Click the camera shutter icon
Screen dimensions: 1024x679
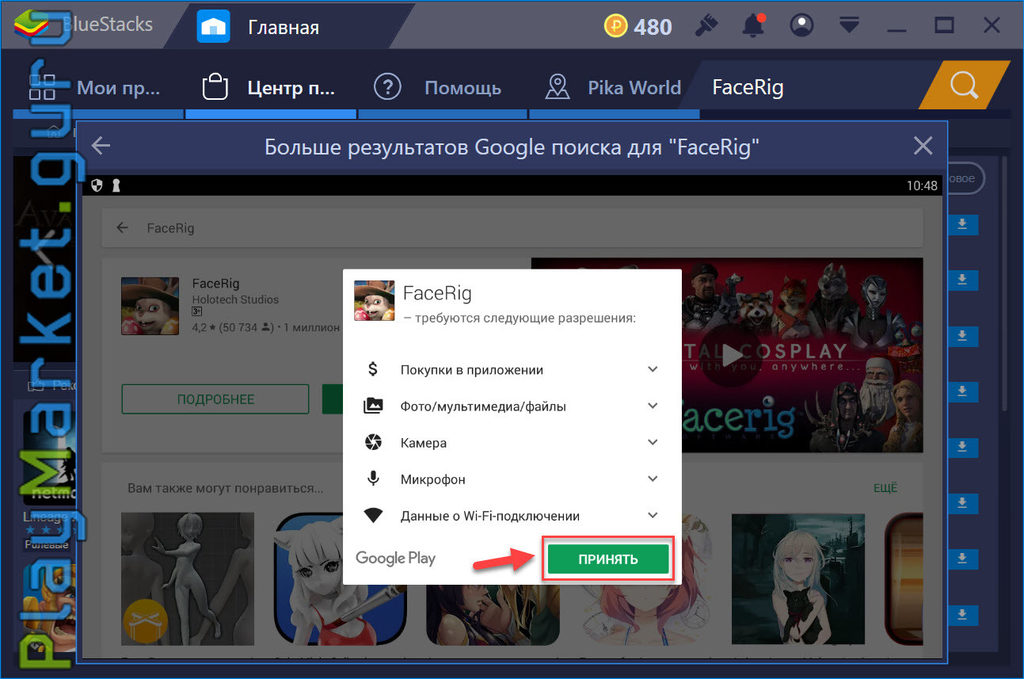pos(373,443)
